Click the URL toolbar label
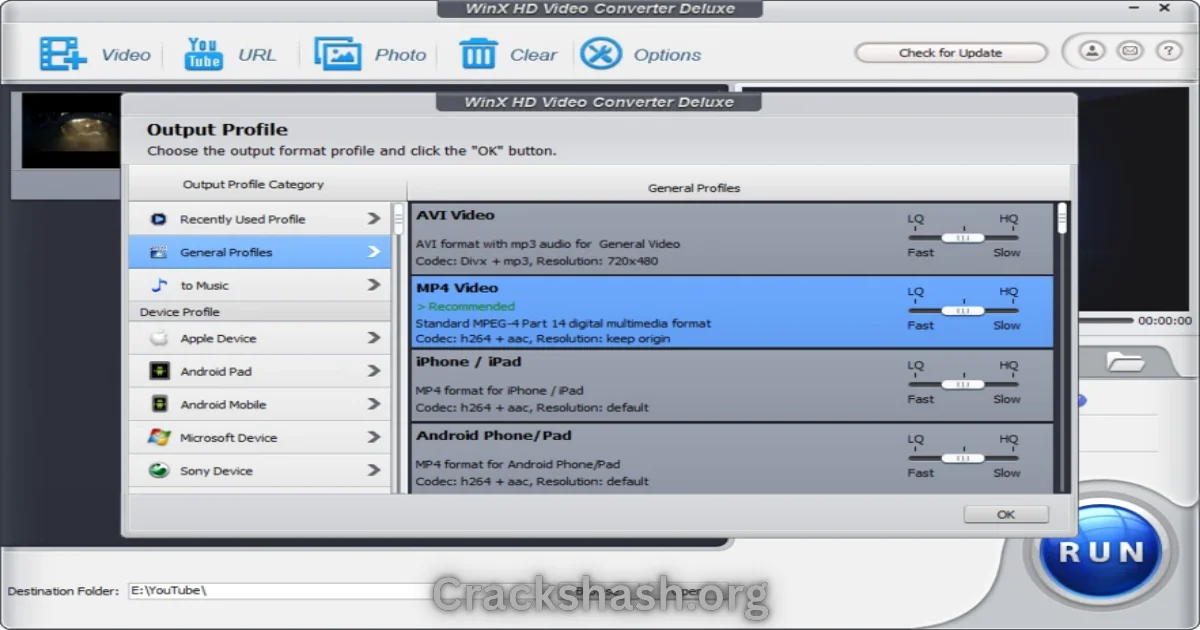 pos(257,55)
